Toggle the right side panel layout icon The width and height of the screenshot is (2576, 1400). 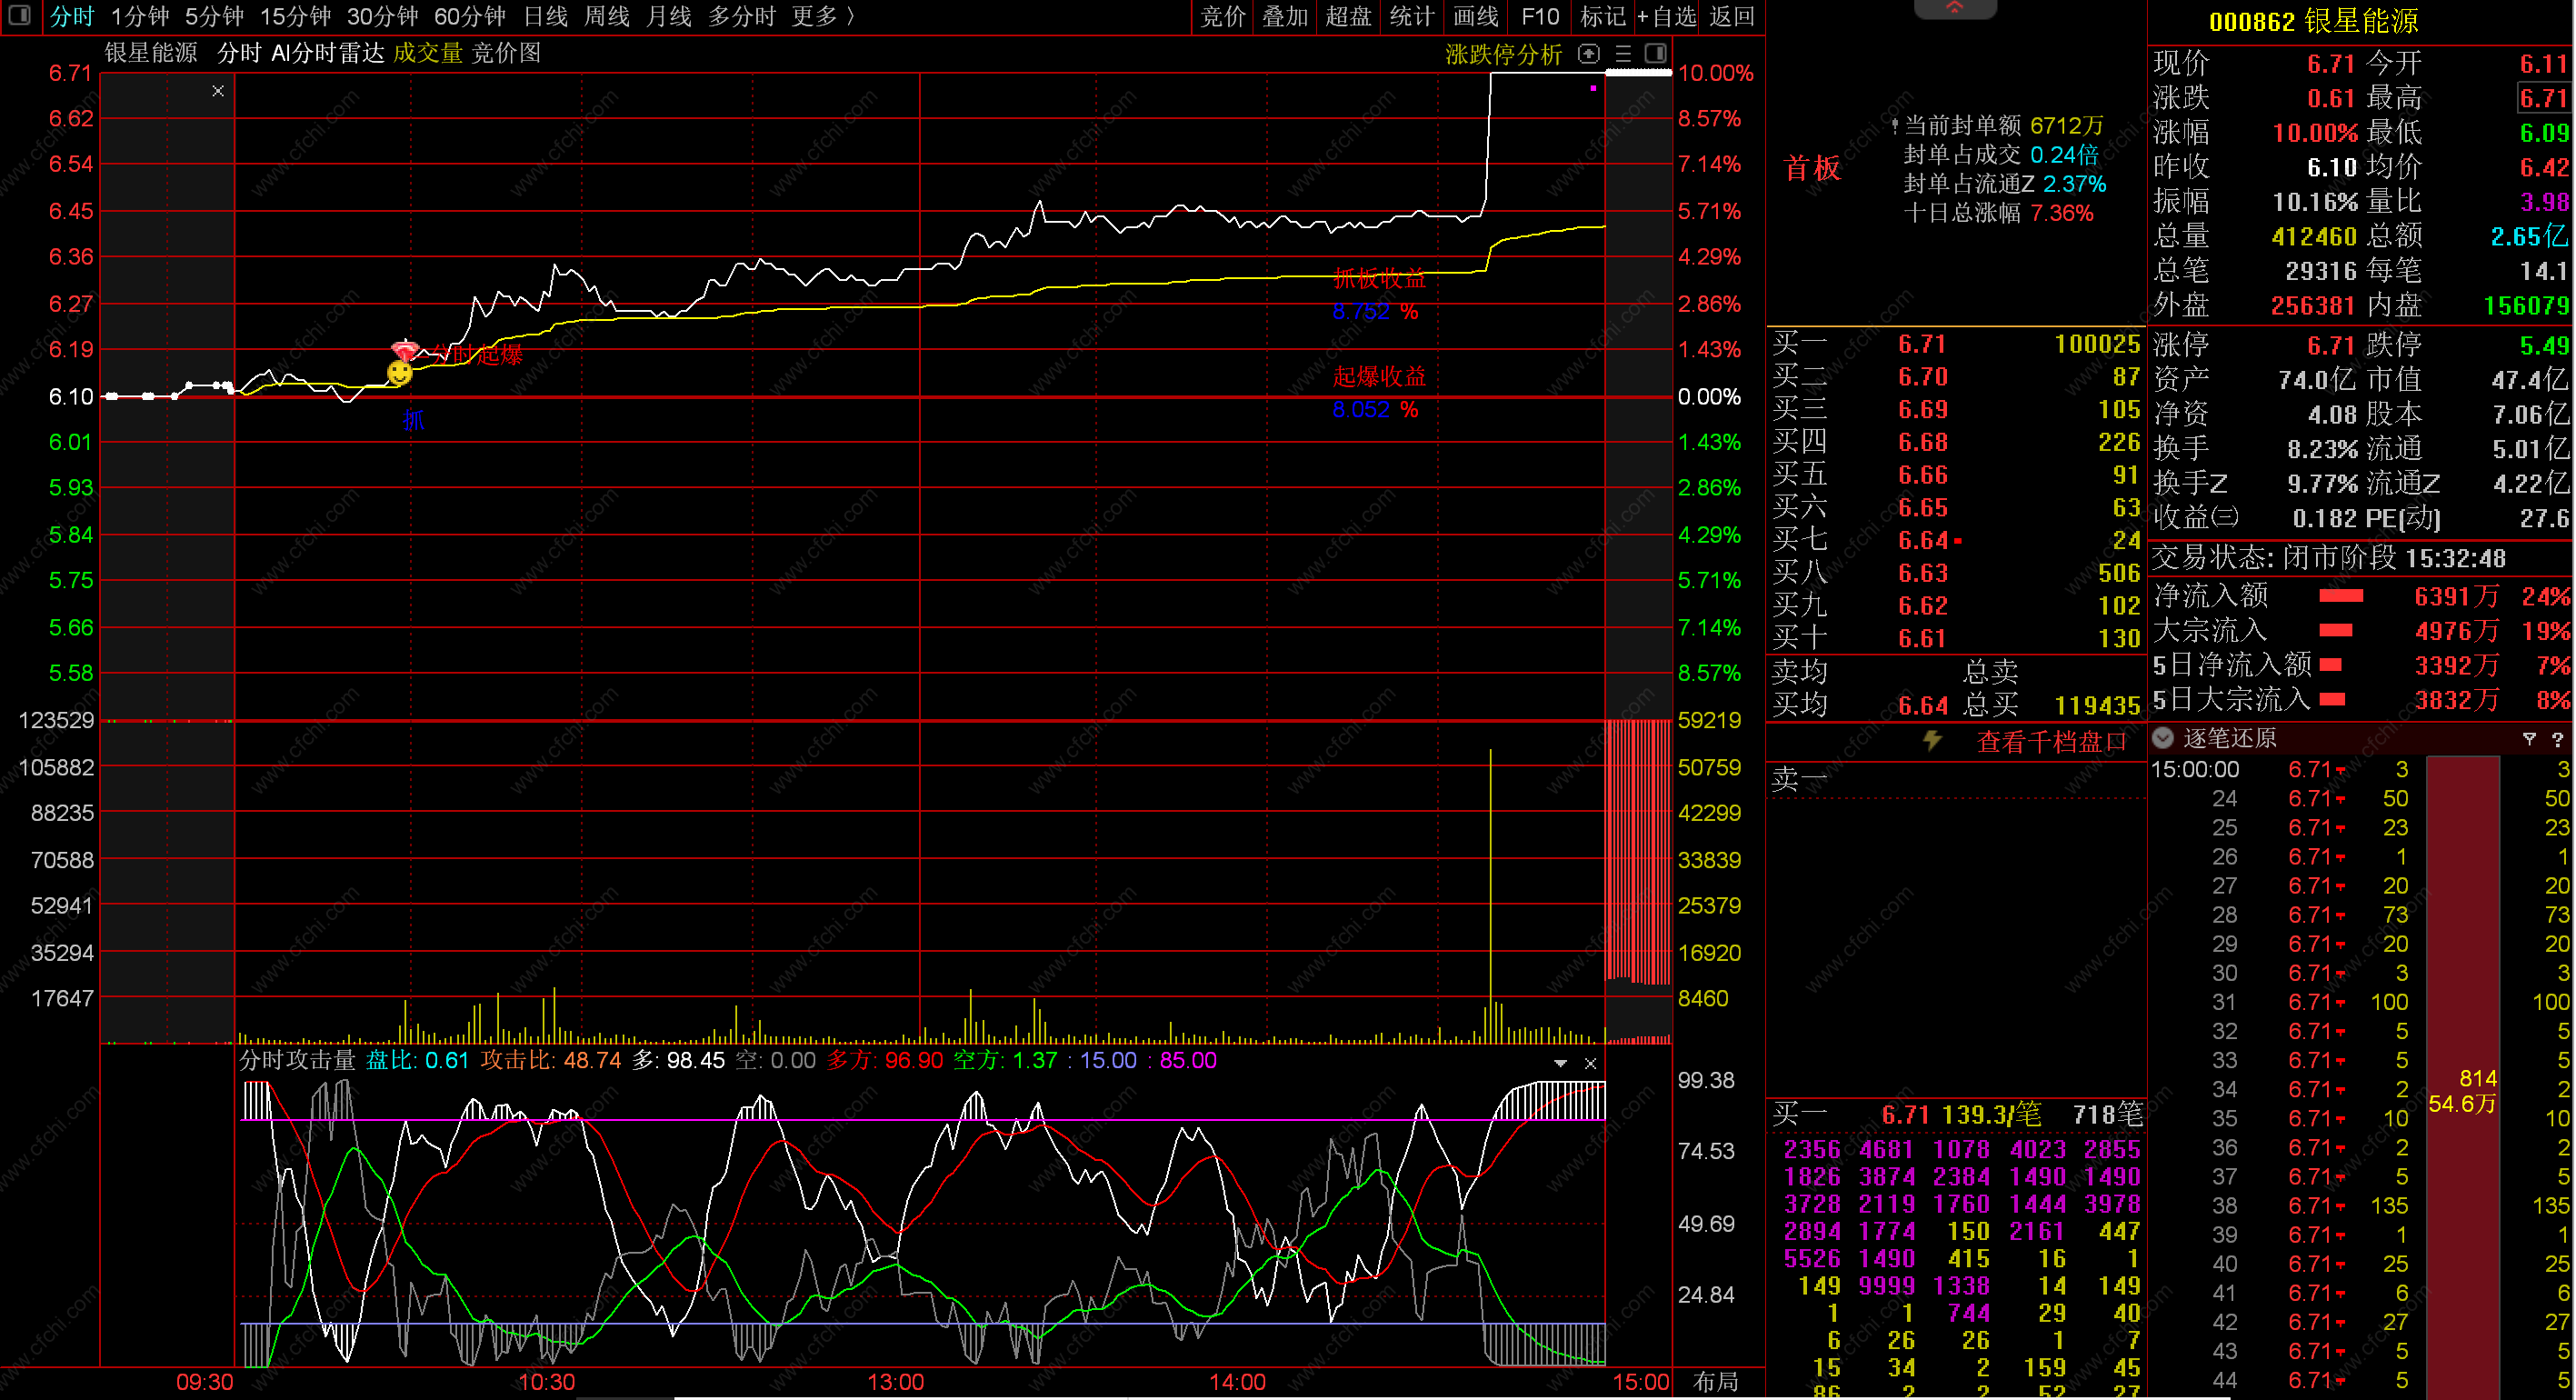tap(1656, 53)
